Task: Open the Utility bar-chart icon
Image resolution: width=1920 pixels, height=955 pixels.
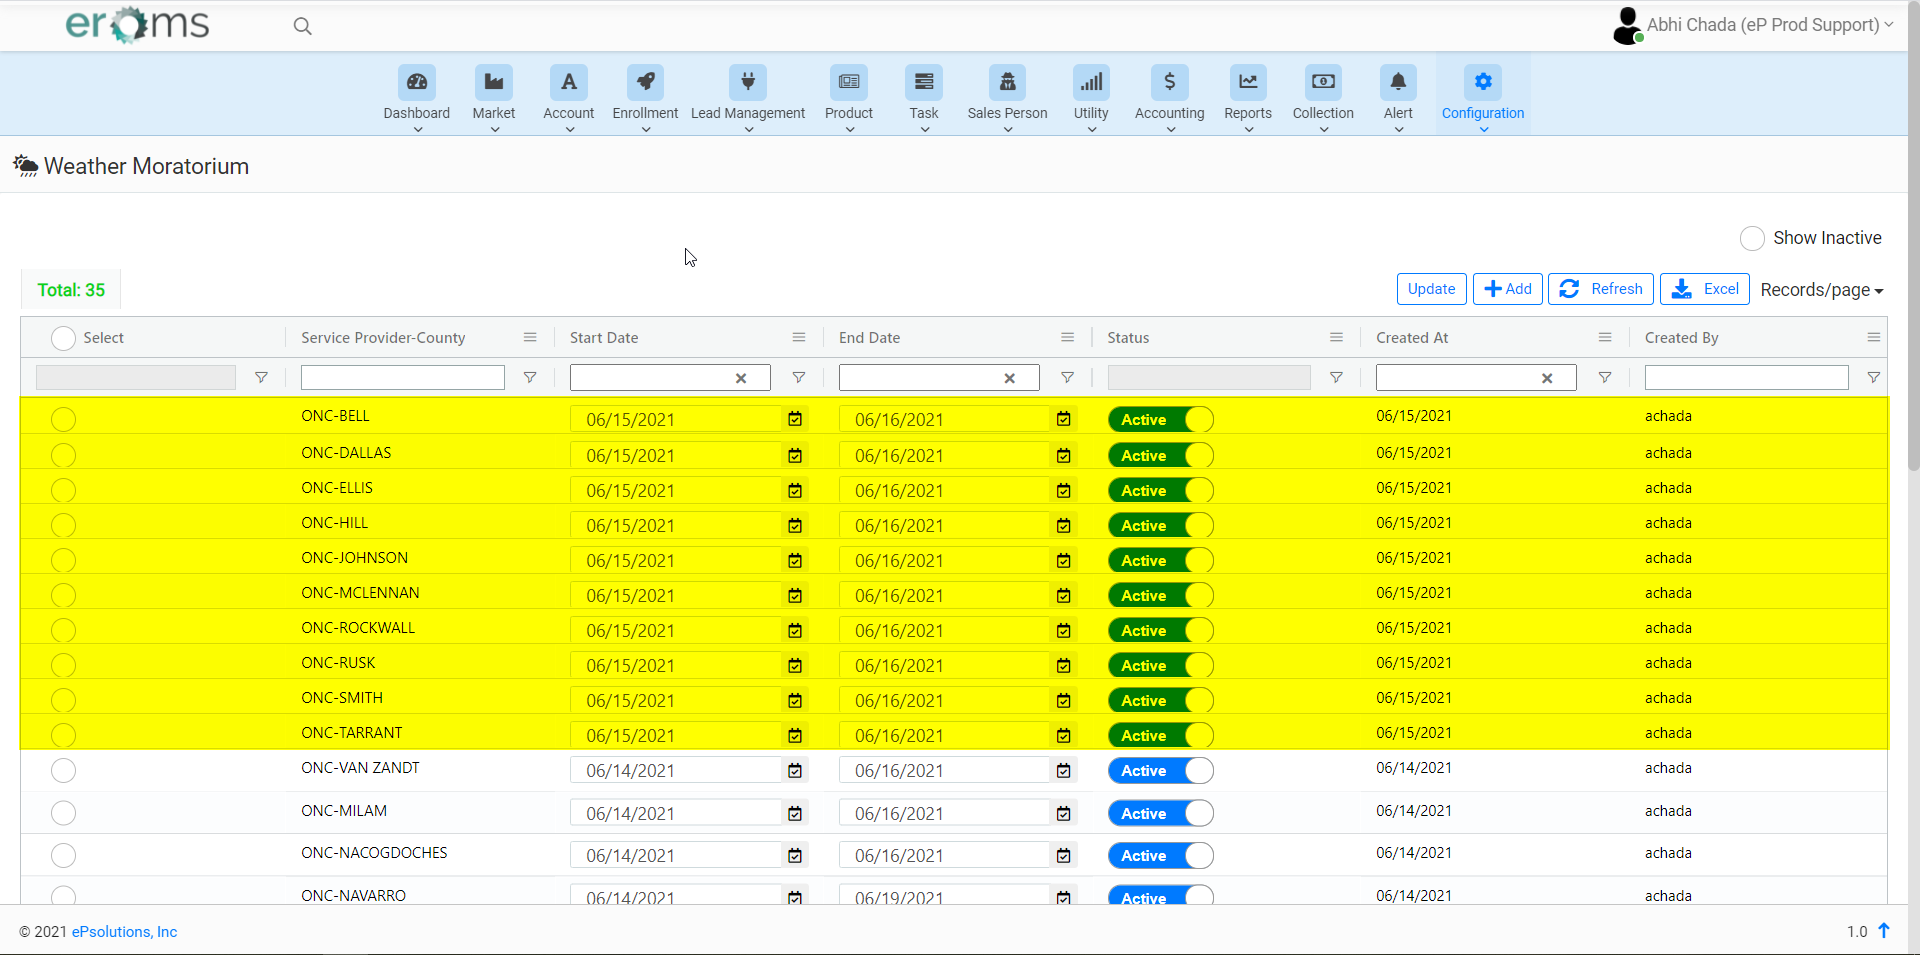Action: pyautogui.click(x=1091, y=82)
